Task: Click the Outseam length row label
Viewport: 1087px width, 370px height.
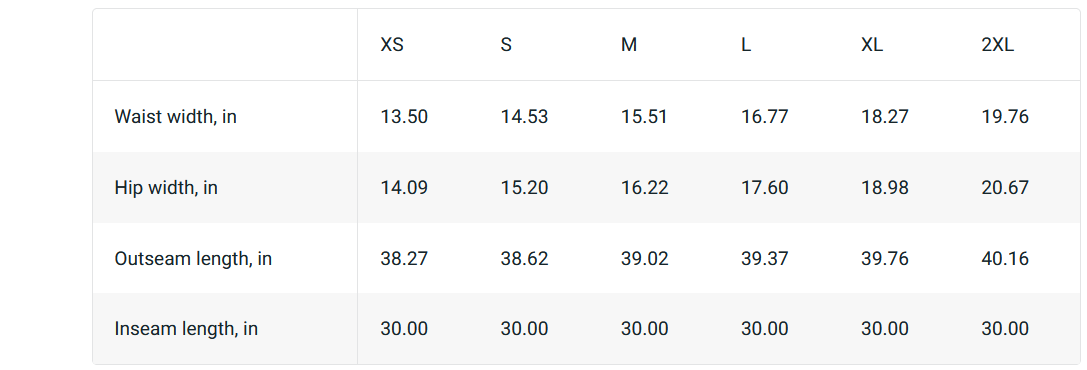Action: (193, 259)
